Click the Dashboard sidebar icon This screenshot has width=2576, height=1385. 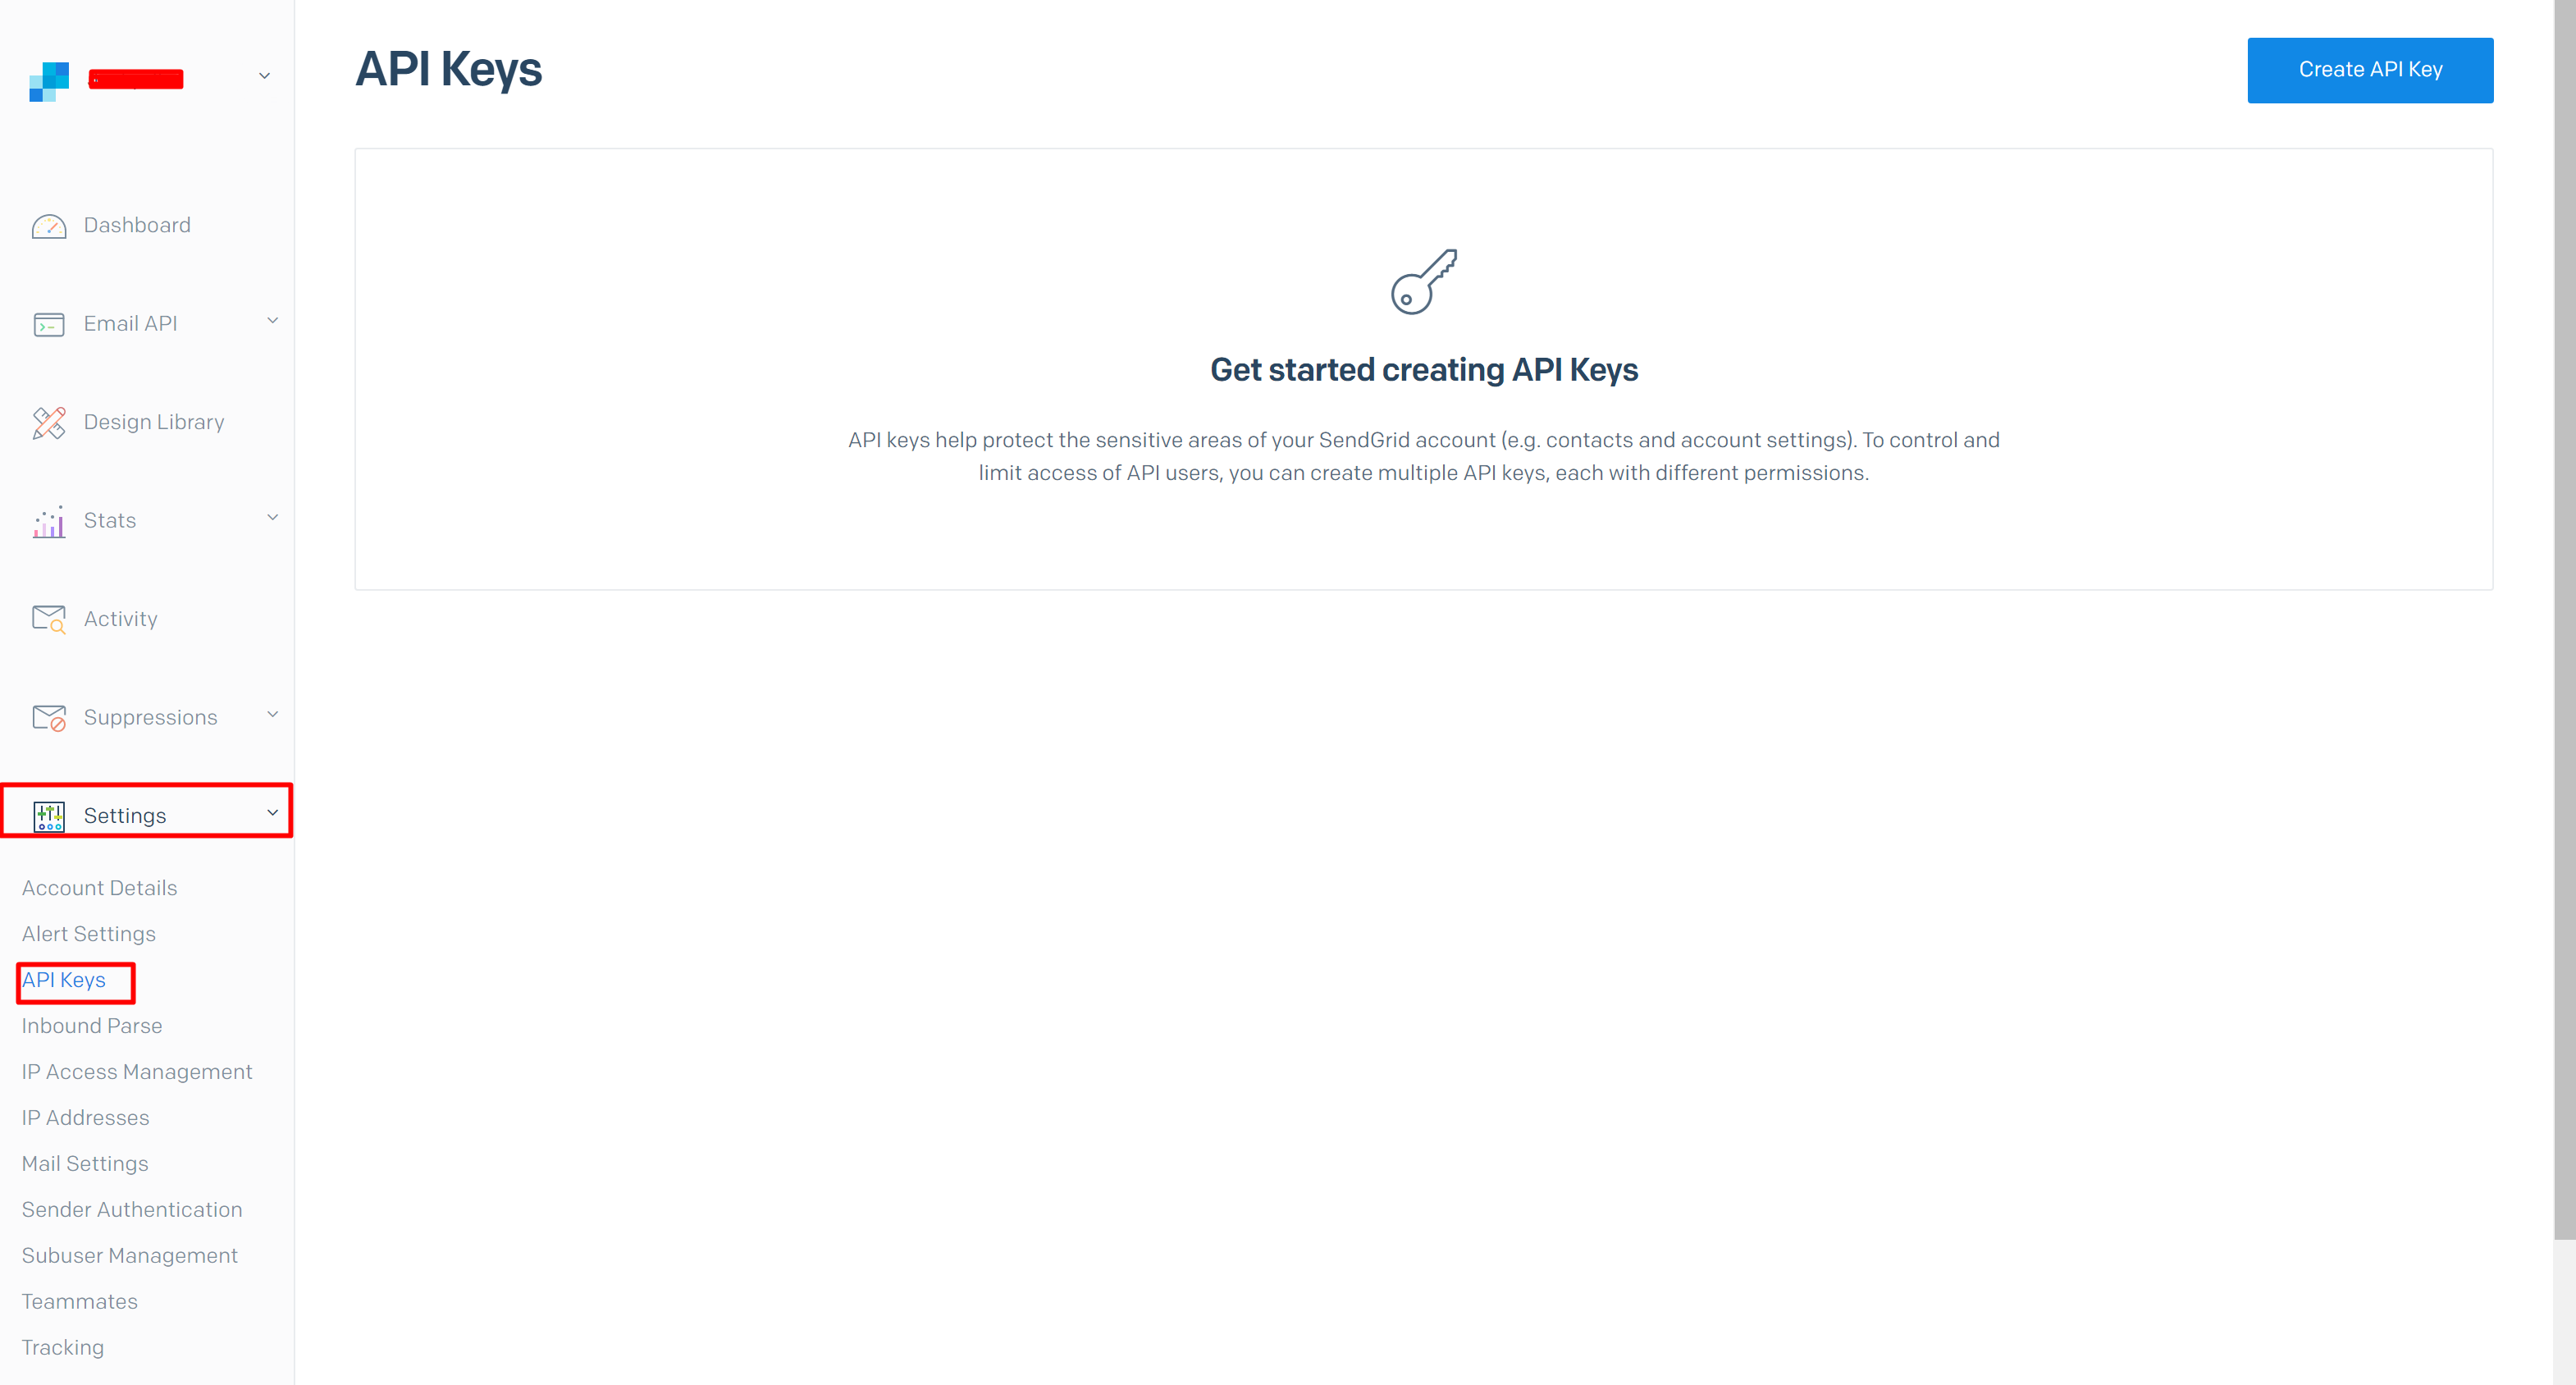click(49, 223)
